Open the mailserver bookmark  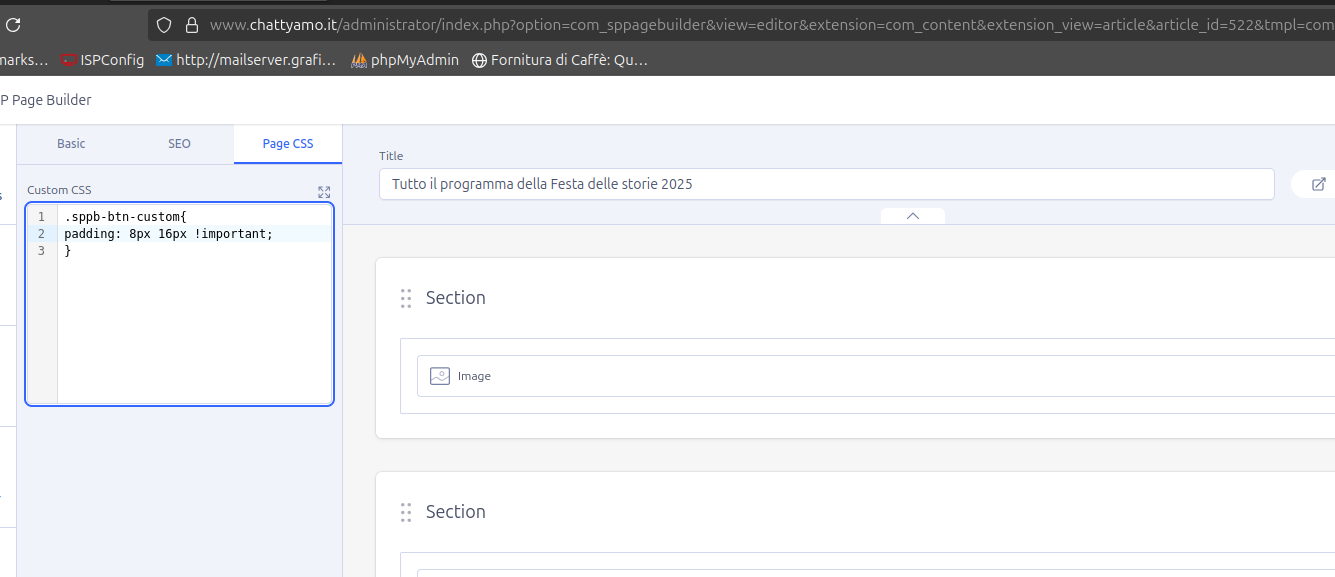pos(246,60)
